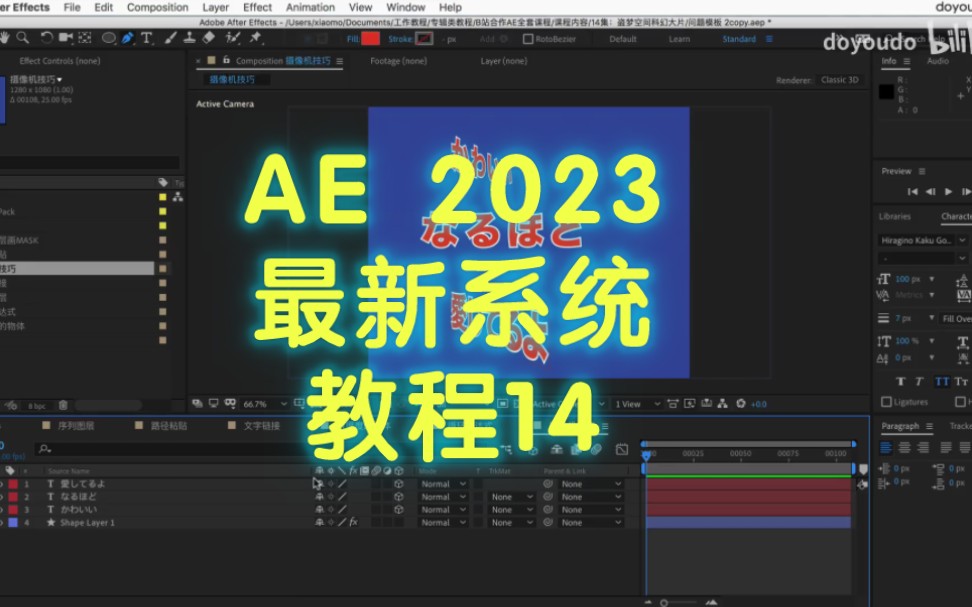Select the Type tool
This screenshot has height=607, width=972.
(145, 37)
